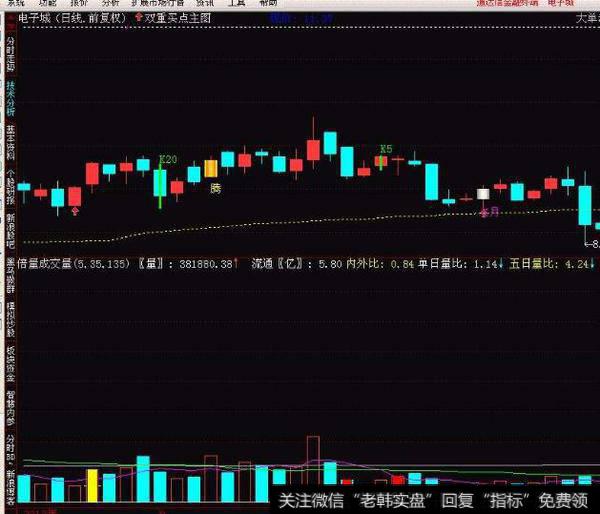
Task: Open the 模拟炒股 sidebar tab
Action: point(10,312)
